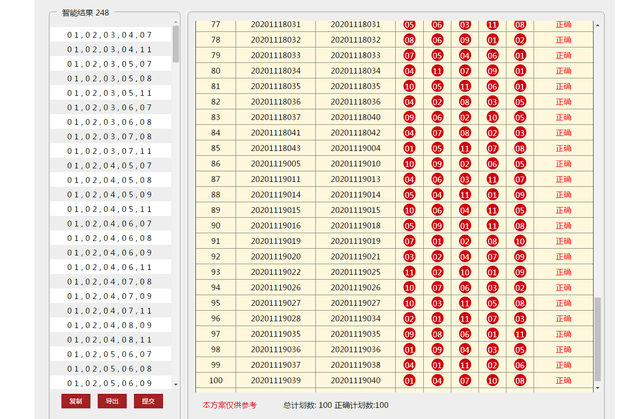Click start period 20201119026 in row 94

pyautogui.click(x=276, y=288)
